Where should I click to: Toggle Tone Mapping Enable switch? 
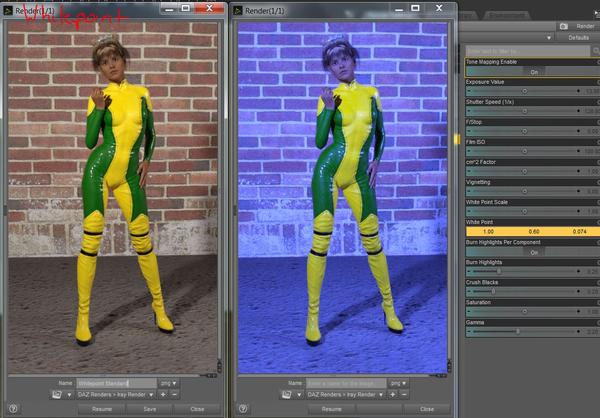[533, 72]
